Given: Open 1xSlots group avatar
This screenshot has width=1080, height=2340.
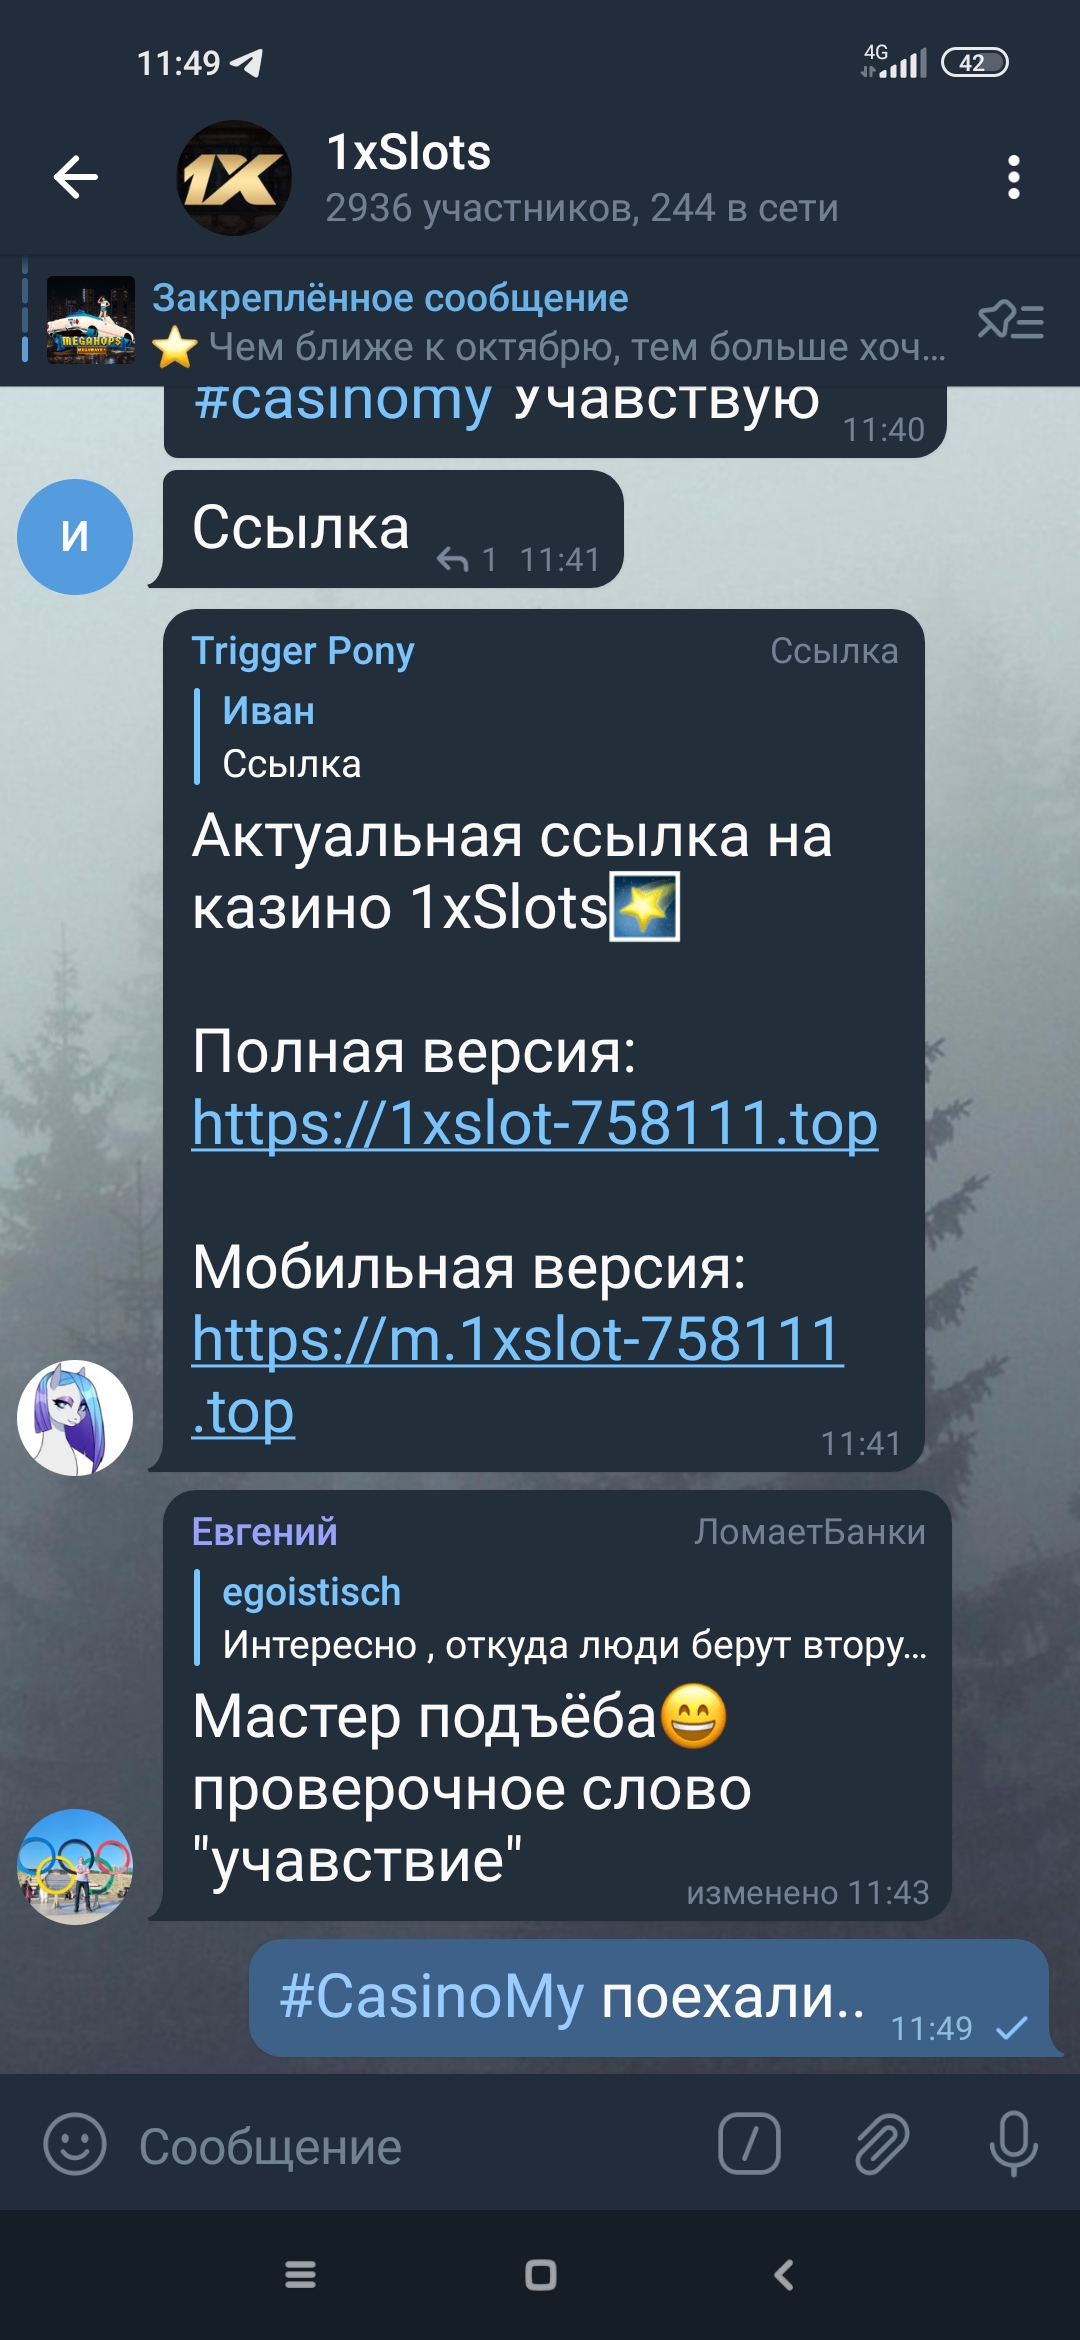Looking at the screenshot, I should click(x=234, y=178).
